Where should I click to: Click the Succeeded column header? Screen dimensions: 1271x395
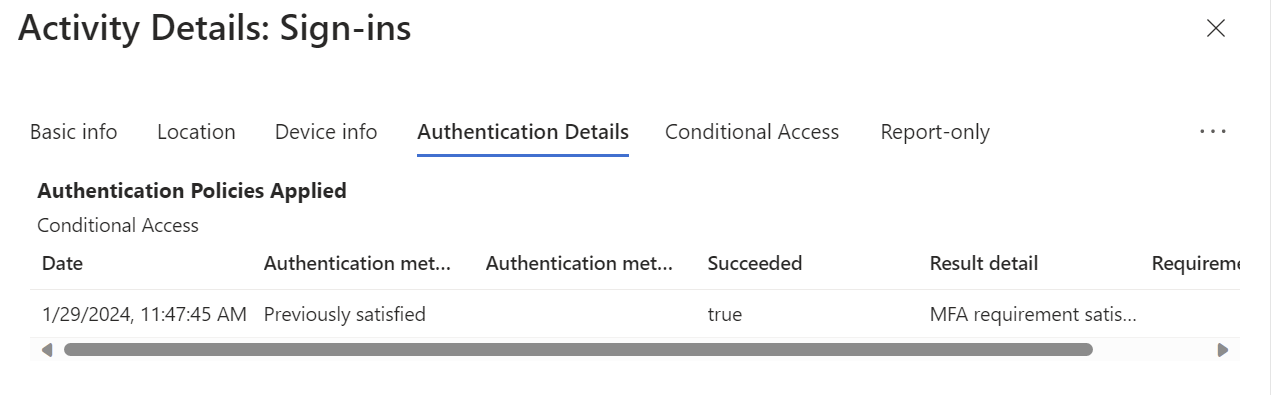pyautogui.click(x=755, y=263)
